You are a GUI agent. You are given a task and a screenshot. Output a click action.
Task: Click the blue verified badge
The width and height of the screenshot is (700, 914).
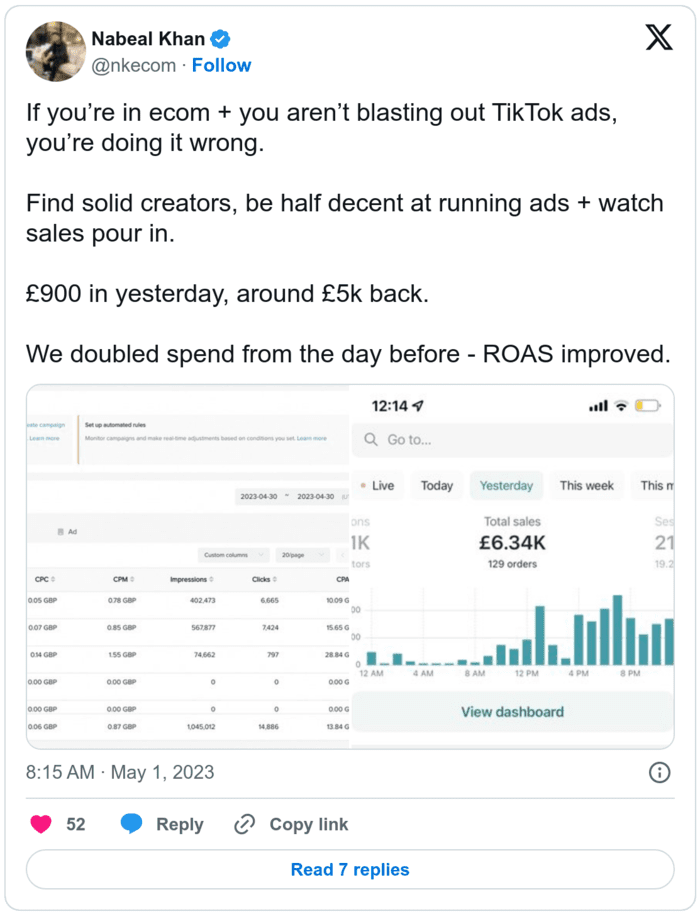pyautogui.click(x=221, y=39)
